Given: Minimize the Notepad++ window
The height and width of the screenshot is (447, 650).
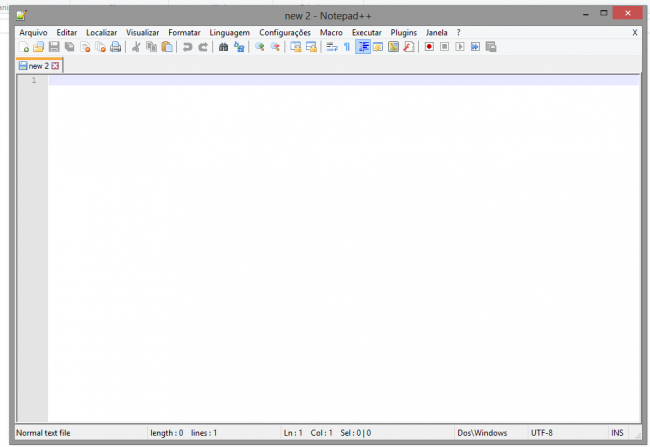Looking at the screenshot, I should (x=586, y=14).
